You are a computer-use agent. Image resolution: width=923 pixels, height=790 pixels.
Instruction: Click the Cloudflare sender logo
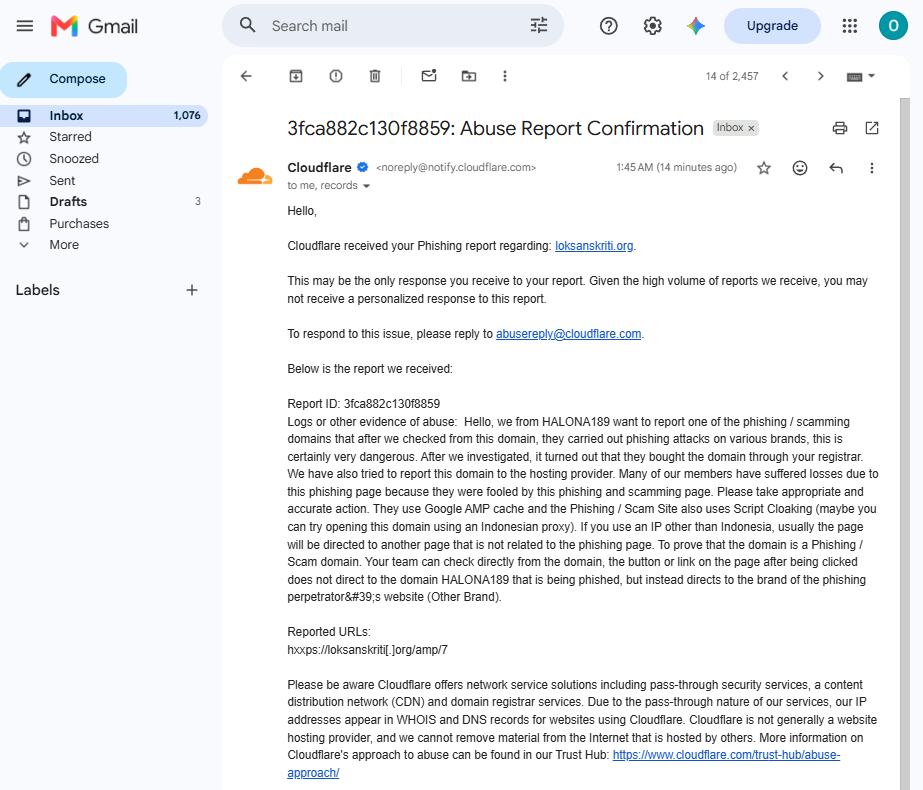[255, 176]
